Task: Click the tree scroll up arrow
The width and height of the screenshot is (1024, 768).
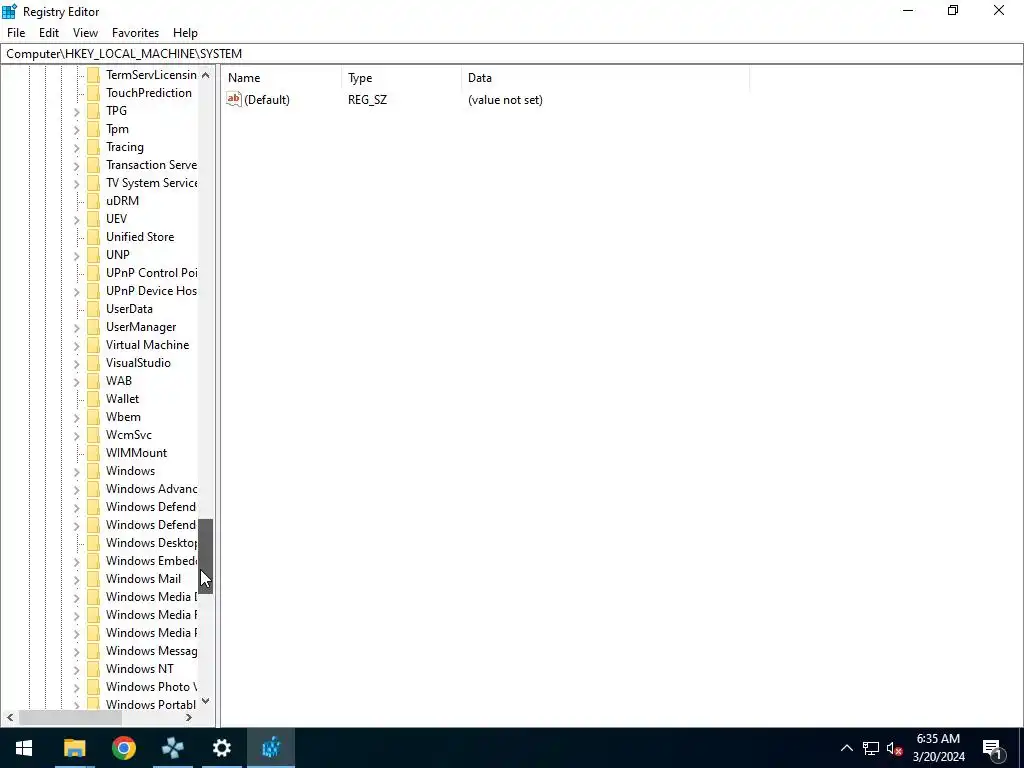Action: point(206,74)
